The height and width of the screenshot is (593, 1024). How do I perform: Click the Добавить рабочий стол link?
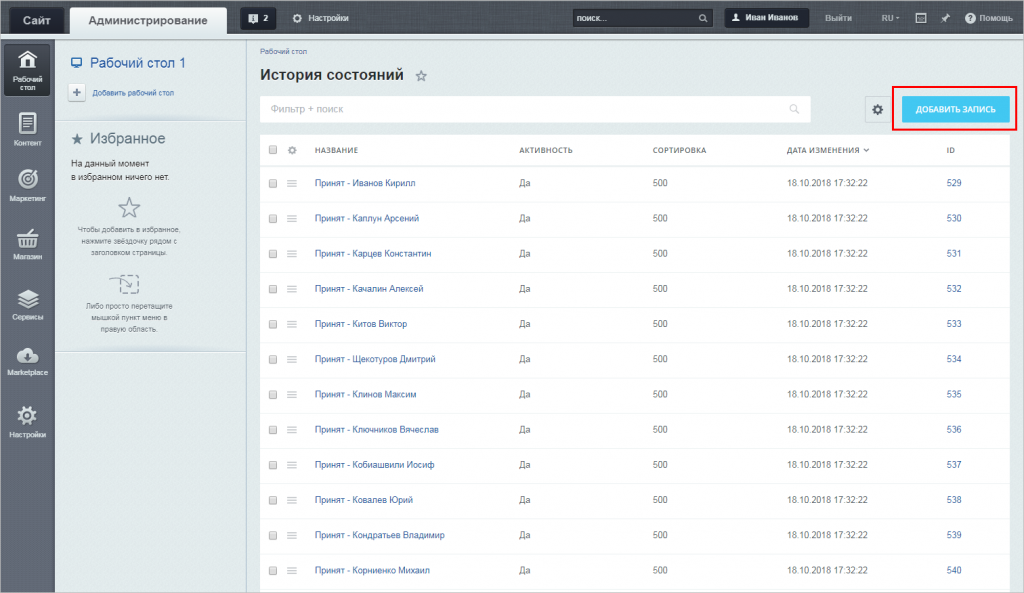pos(133,93)
